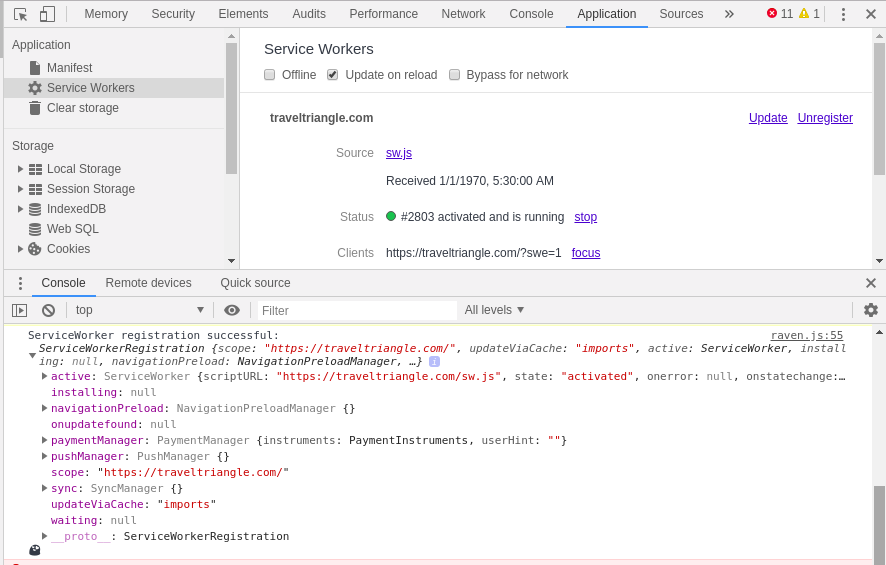Click the Clear storage trash icon
This screenshot has height=565, width=886.
[35, 108]
